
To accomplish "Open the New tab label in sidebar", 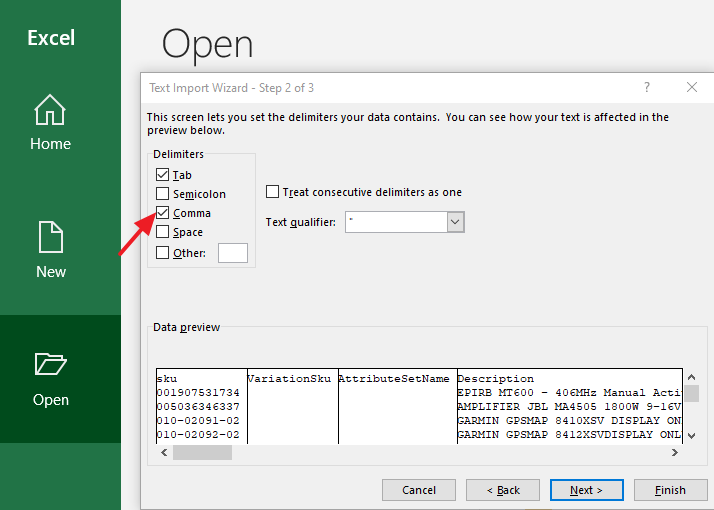I will point(51,272).
